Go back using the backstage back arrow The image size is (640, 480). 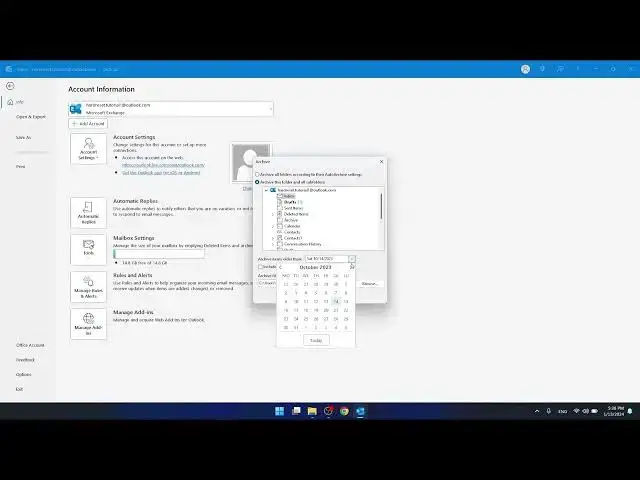point(10,86)
